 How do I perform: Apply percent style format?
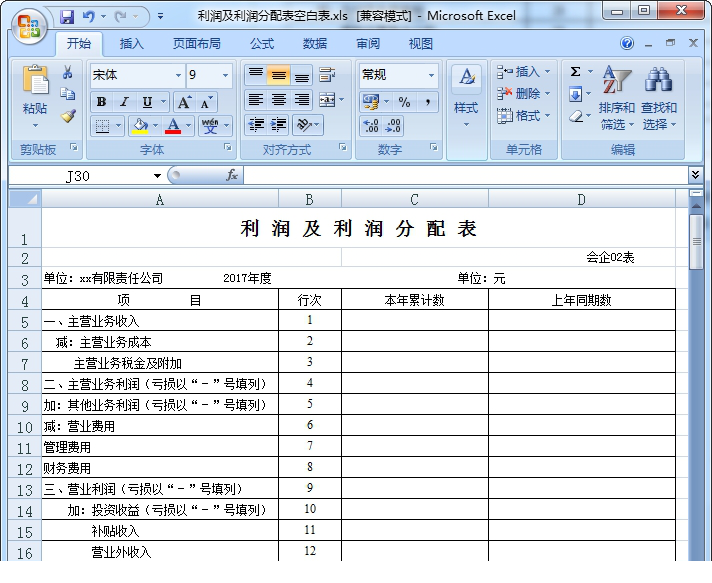404,102
